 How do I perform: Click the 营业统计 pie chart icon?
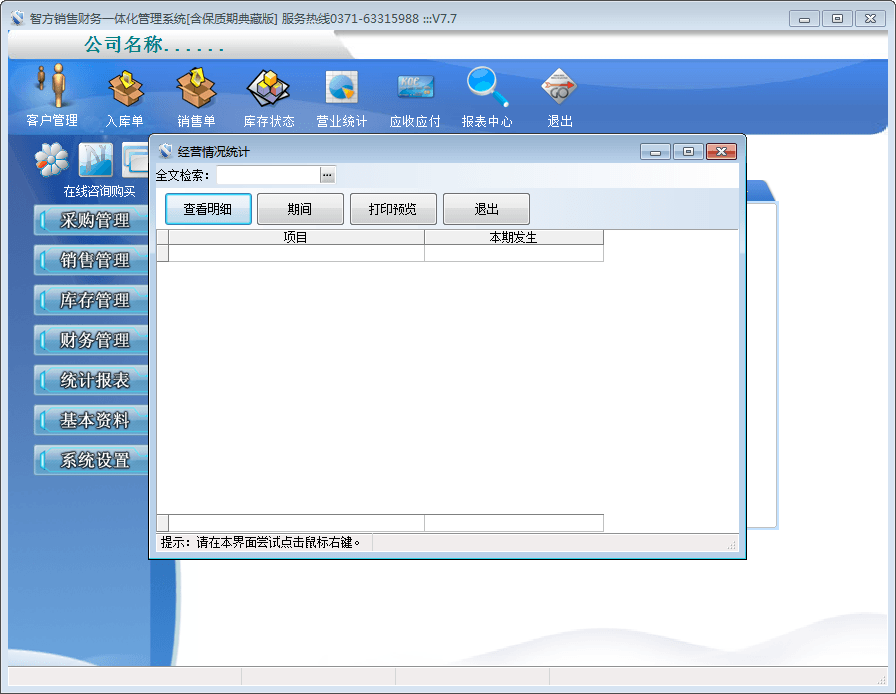click(x=341, y=90)
